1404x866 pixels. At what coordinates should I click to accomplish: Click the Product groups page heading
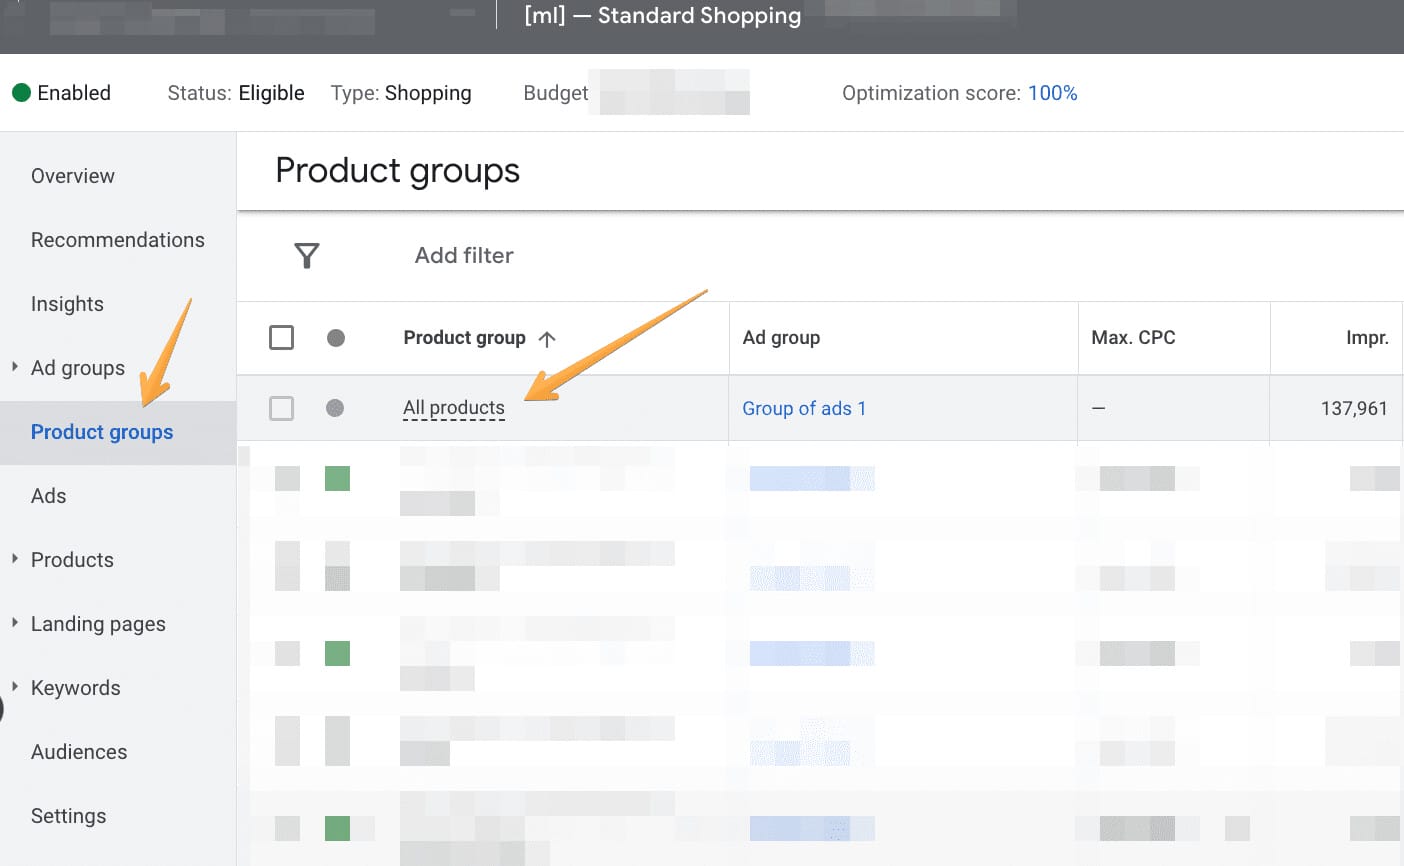coord(397,171)
